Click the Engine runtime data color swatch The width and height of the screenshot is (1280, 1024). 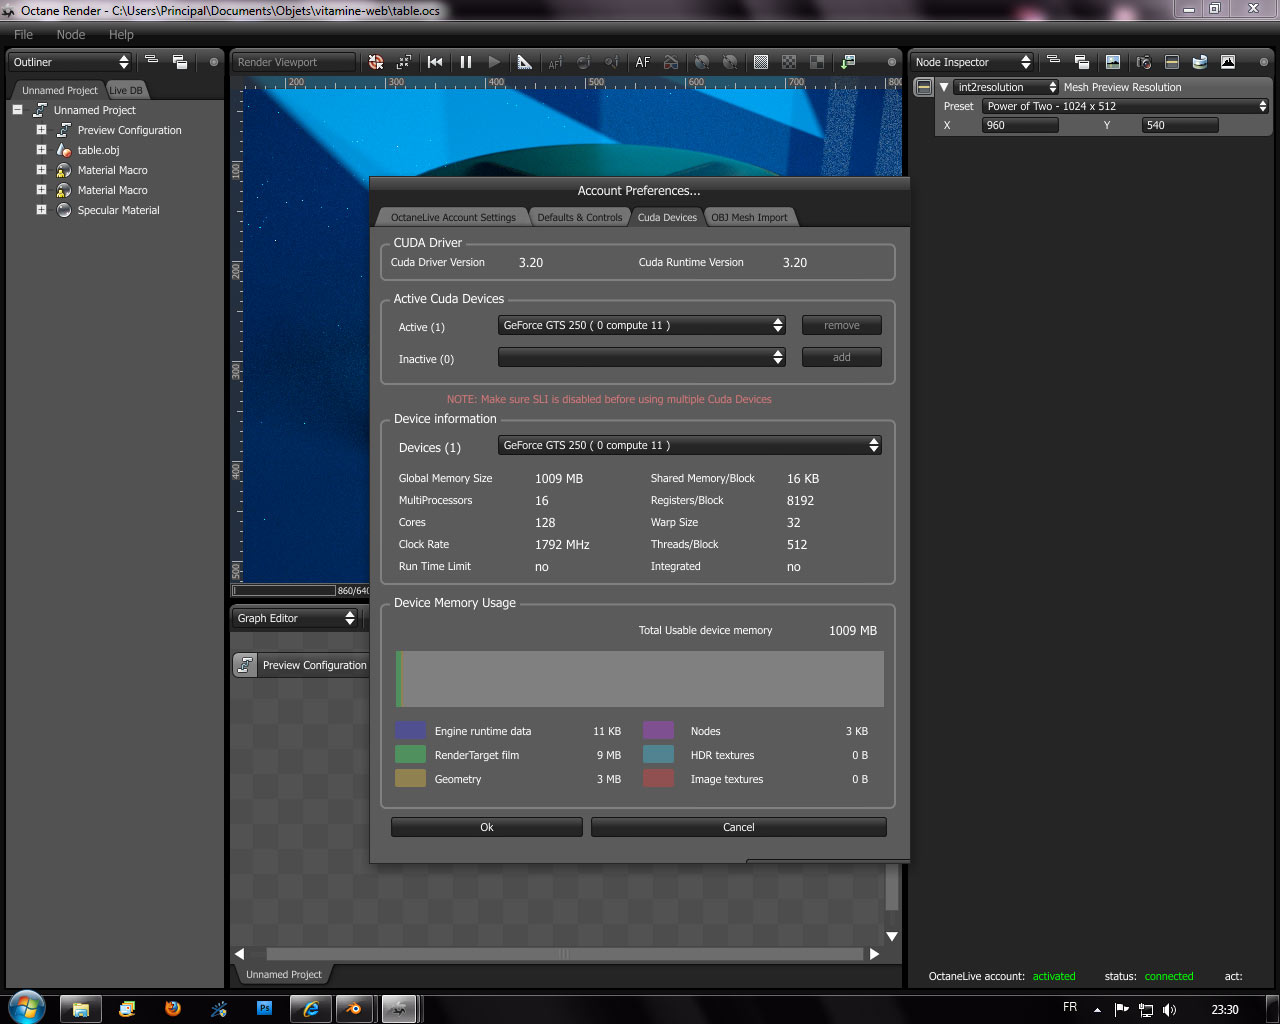pyautogui.click(x=410, y=731)
